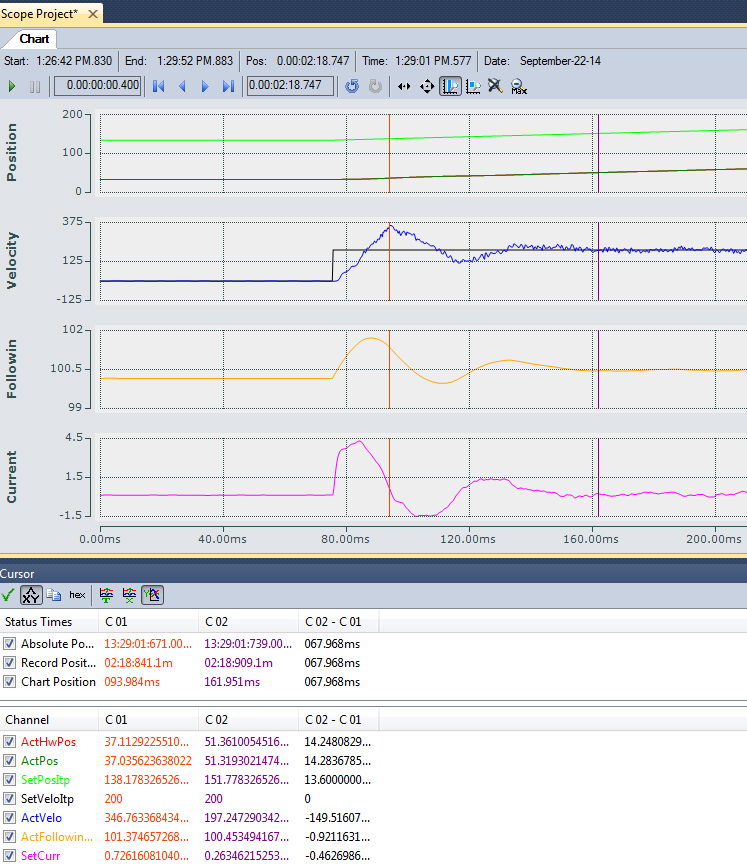Image resolution: width=747 pixels, height=867 pixels.
Task: Click the Channel column header
Action: 49,720
